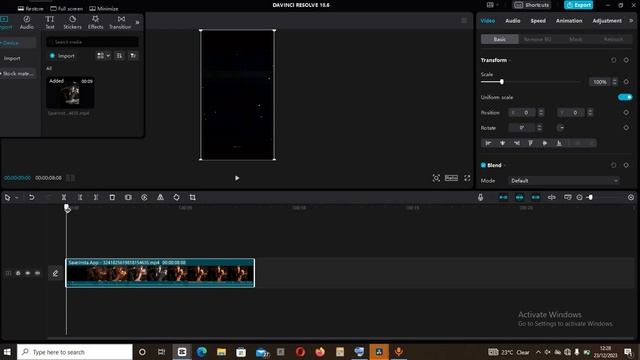Adjust the timeline zoom slider

(590, 198)
